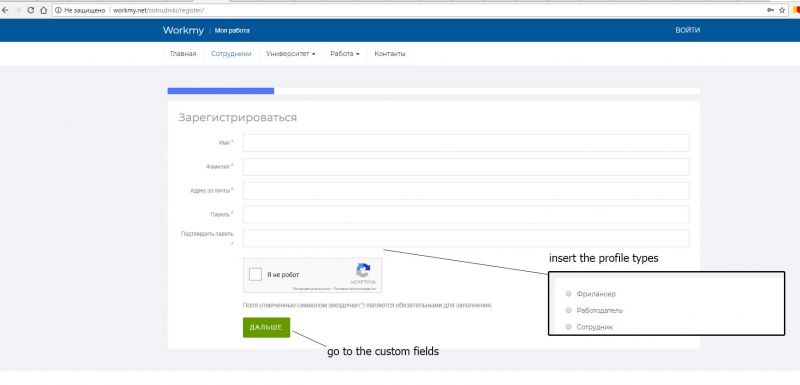Open the Контакты menu item
This screenshot has height=385, width=800.
tap(390, 54)
